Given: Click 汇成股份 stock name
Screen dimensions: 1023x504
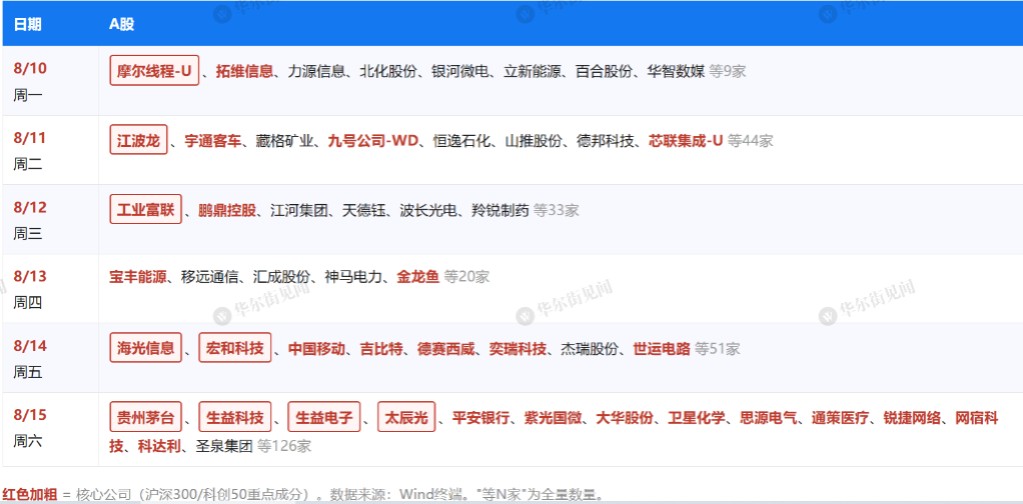Looking at the screenshot, I should tap(282, 276).
